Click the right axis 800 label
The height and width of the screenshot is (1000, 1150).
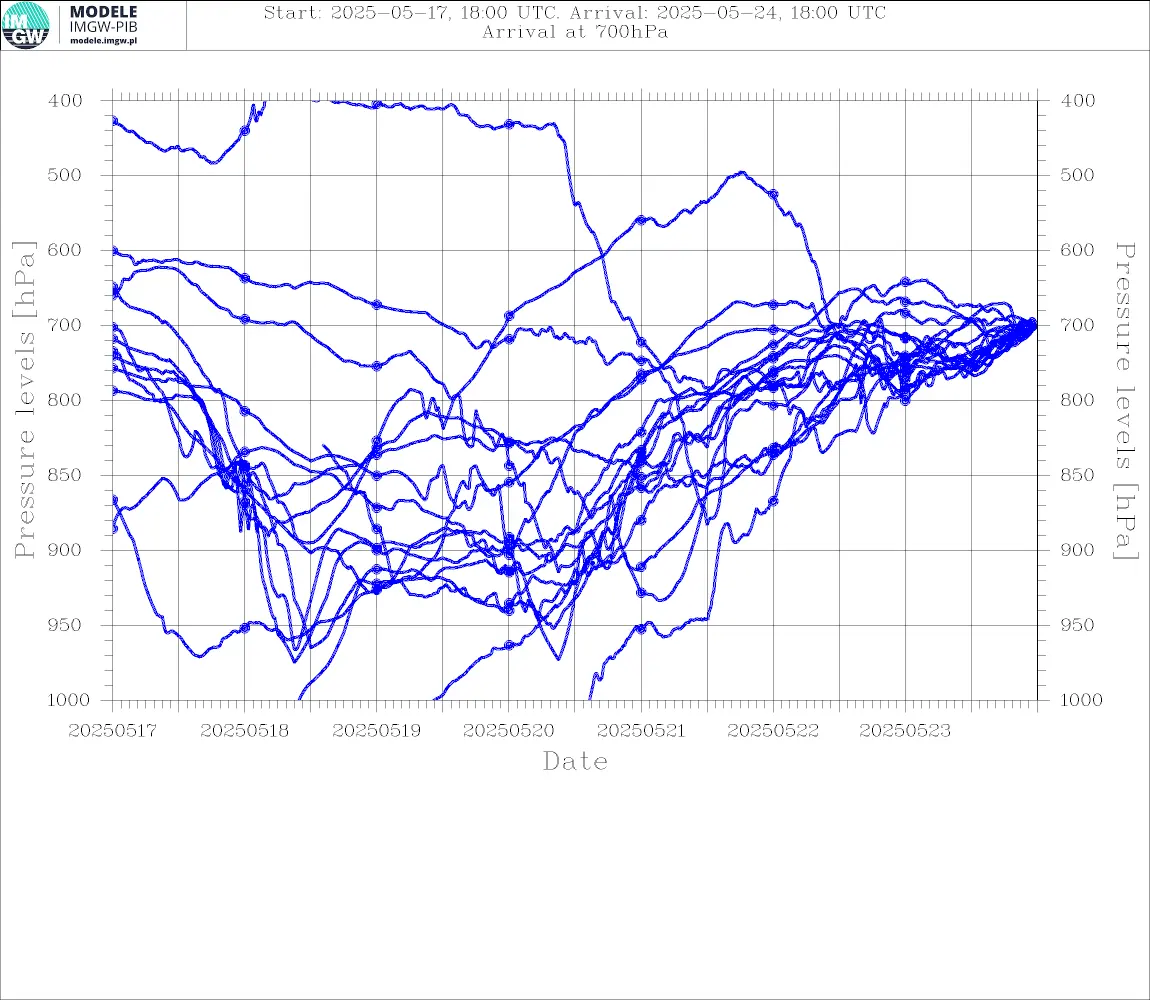1078,400
